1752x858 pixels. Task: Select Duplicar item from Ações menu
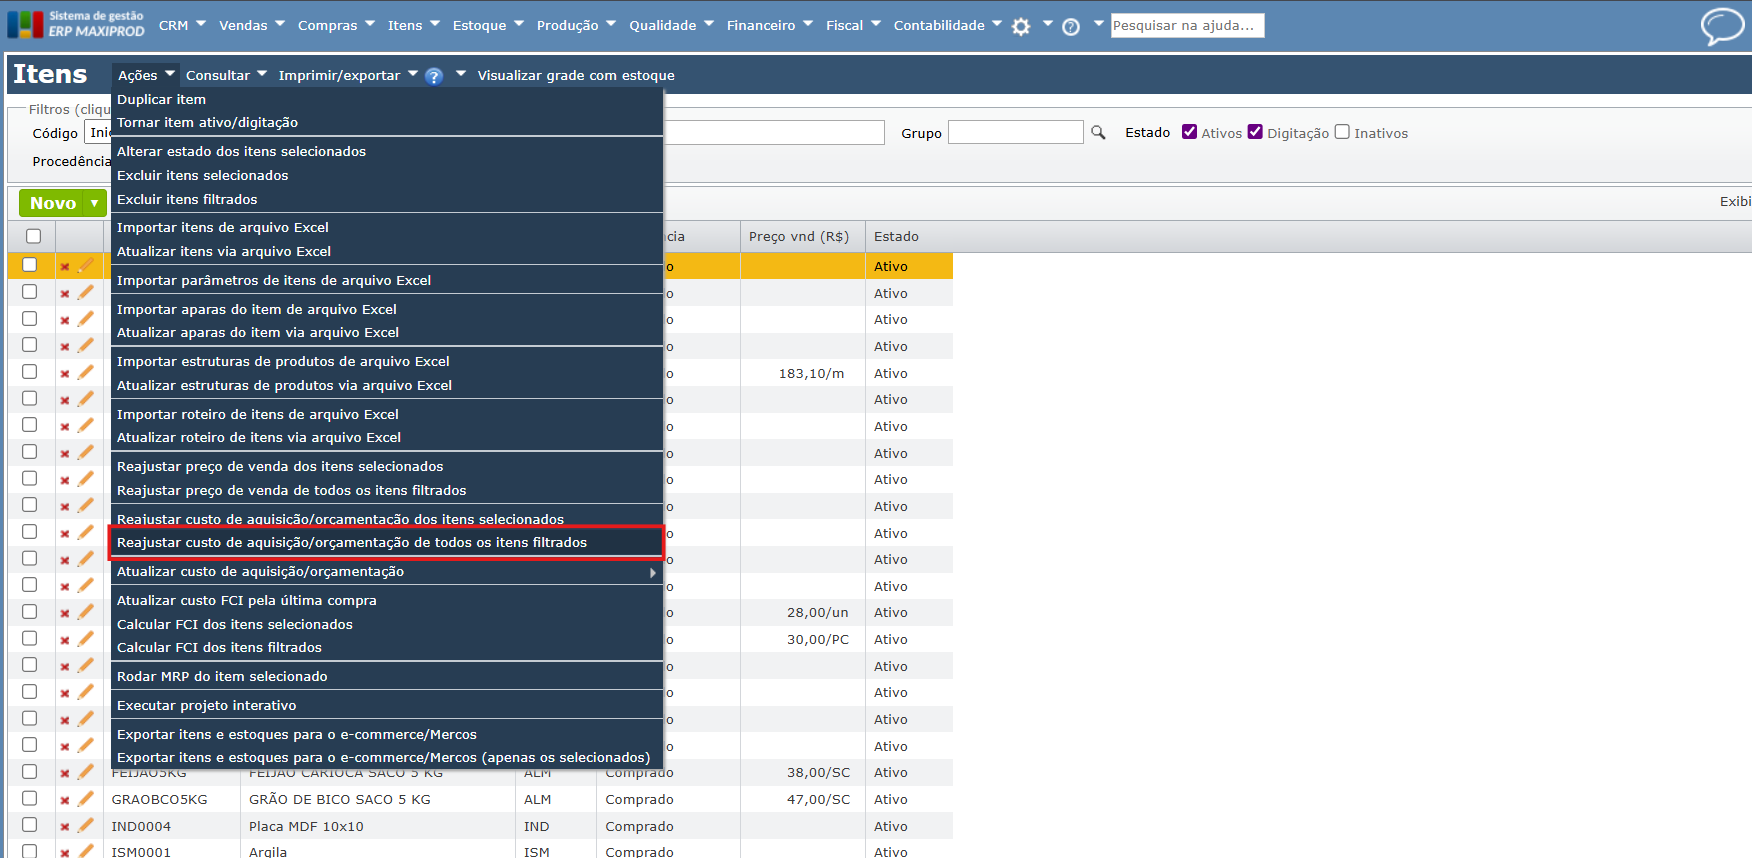coord(161,99)
